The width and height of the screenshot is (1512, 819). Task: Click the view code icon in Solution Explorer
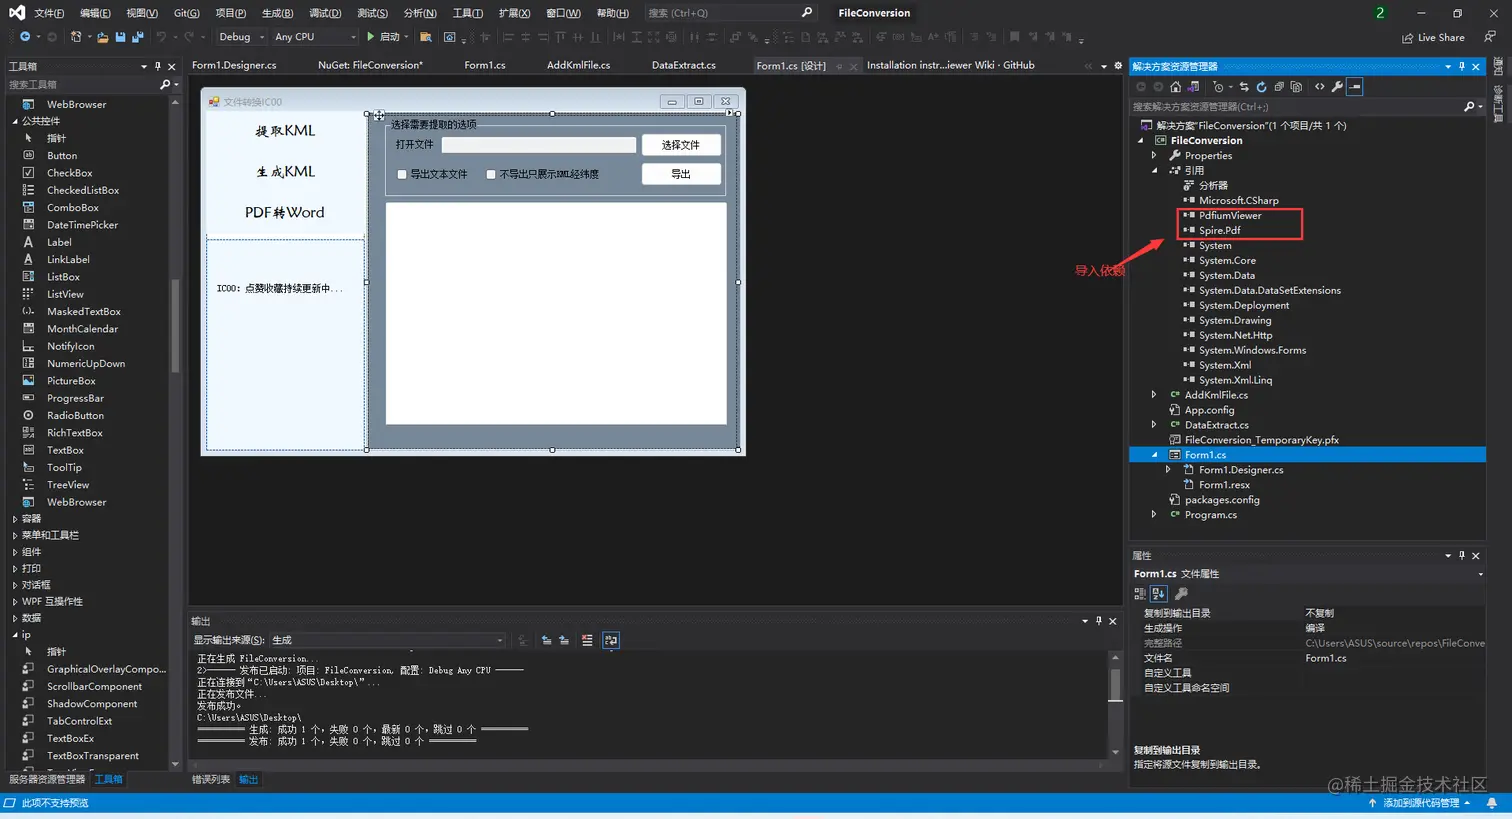tap(1320, 87)
